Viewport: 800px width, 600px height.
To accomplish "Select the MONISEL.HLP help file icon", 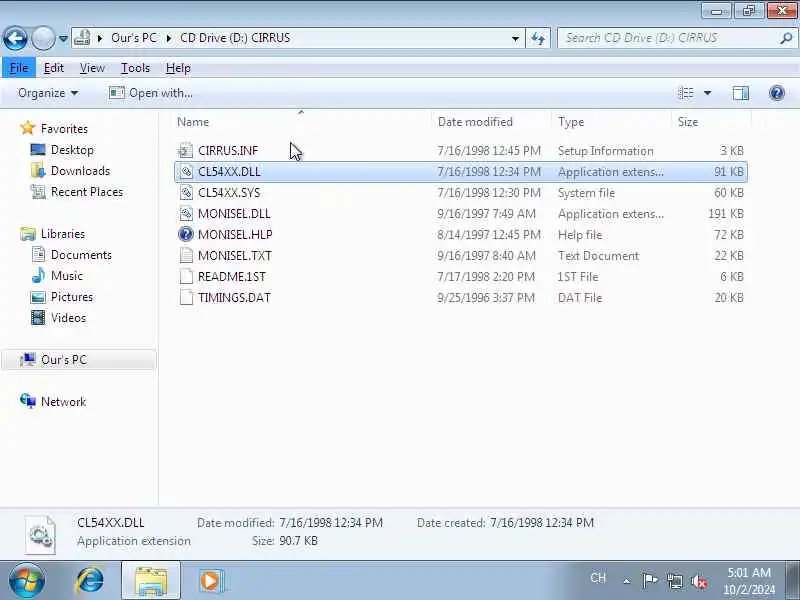I will pos(186,234).
